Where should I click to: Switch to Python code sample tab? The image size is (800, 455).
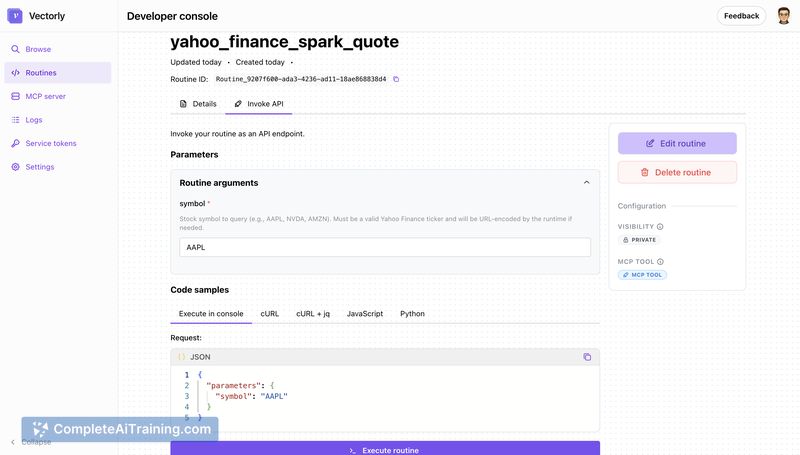click(x=412, y=313)
